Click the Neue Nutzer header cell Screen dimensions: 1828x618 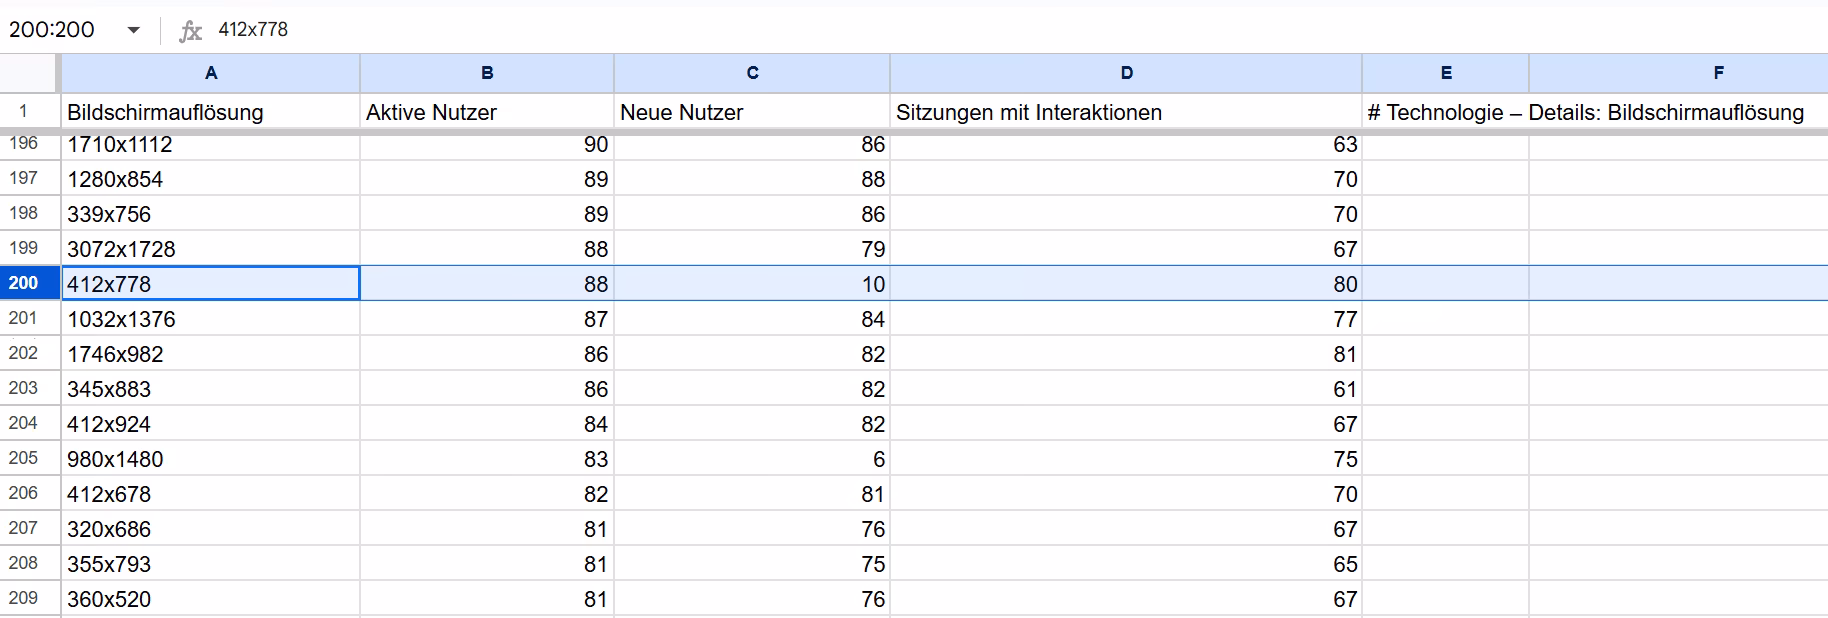[752, 112]
